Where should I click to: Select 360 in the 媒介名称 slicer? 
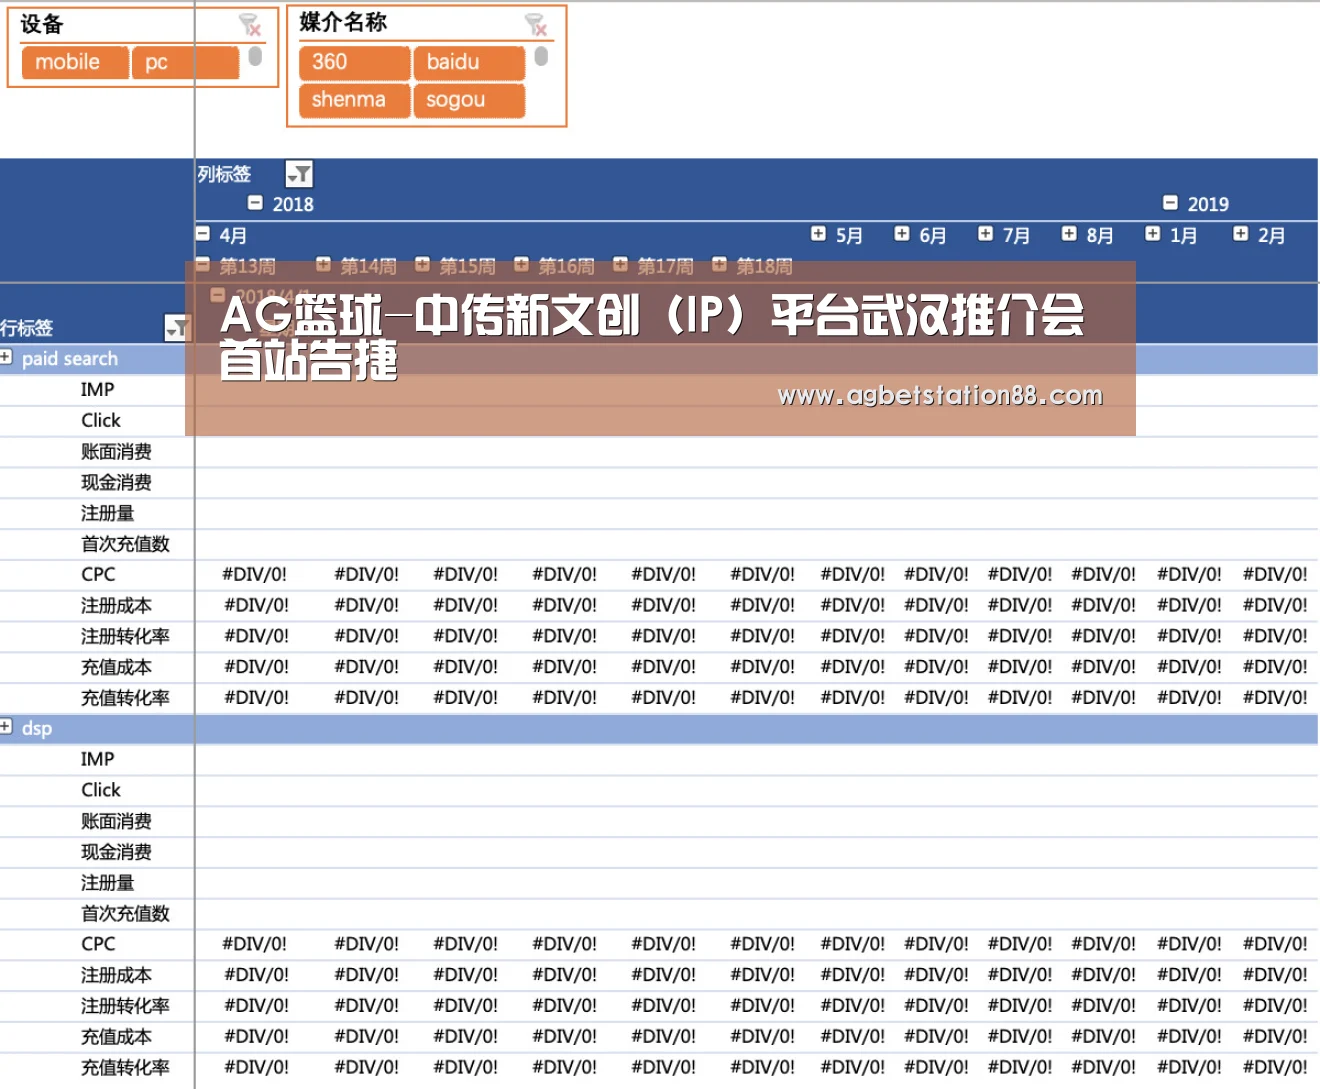click(354, 62)
